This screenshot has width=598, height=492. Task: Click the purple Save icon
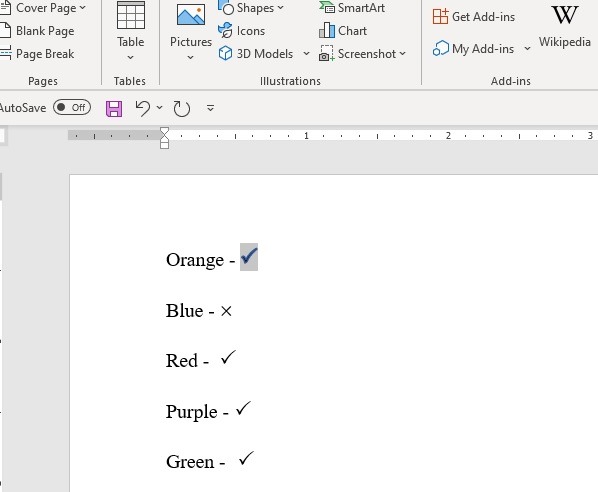pyautogui.click(x=114, y=109)
